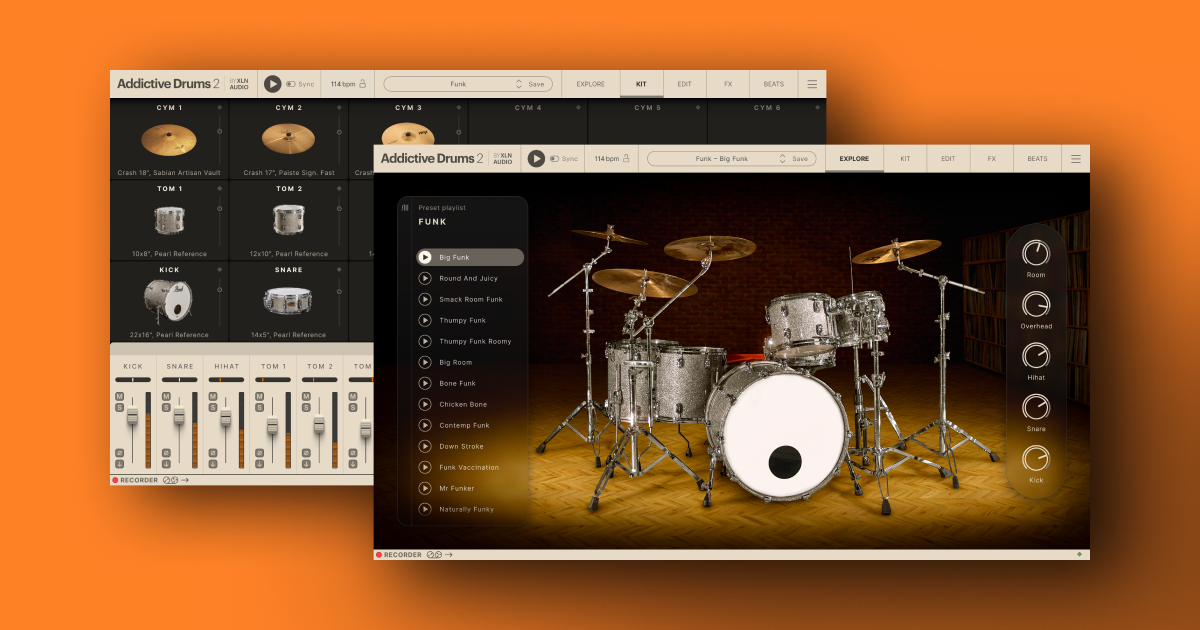Play transport in the back Kit window
Screen dimensions: 1200x630
272,84
